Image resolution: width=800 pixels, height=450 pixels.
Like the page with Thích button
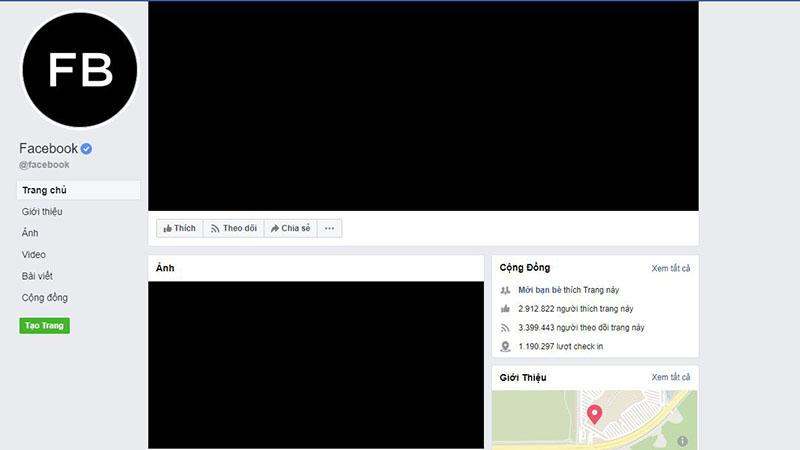180,228
